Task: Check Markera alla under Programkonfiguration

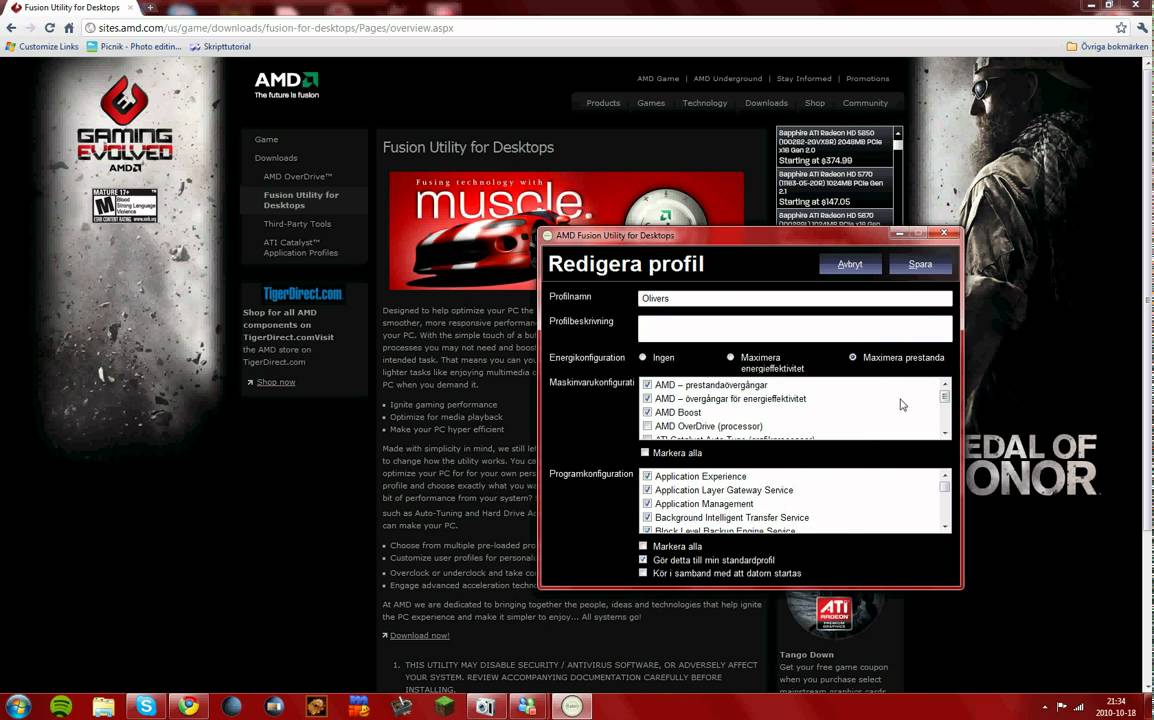Action: pos(643,546)
